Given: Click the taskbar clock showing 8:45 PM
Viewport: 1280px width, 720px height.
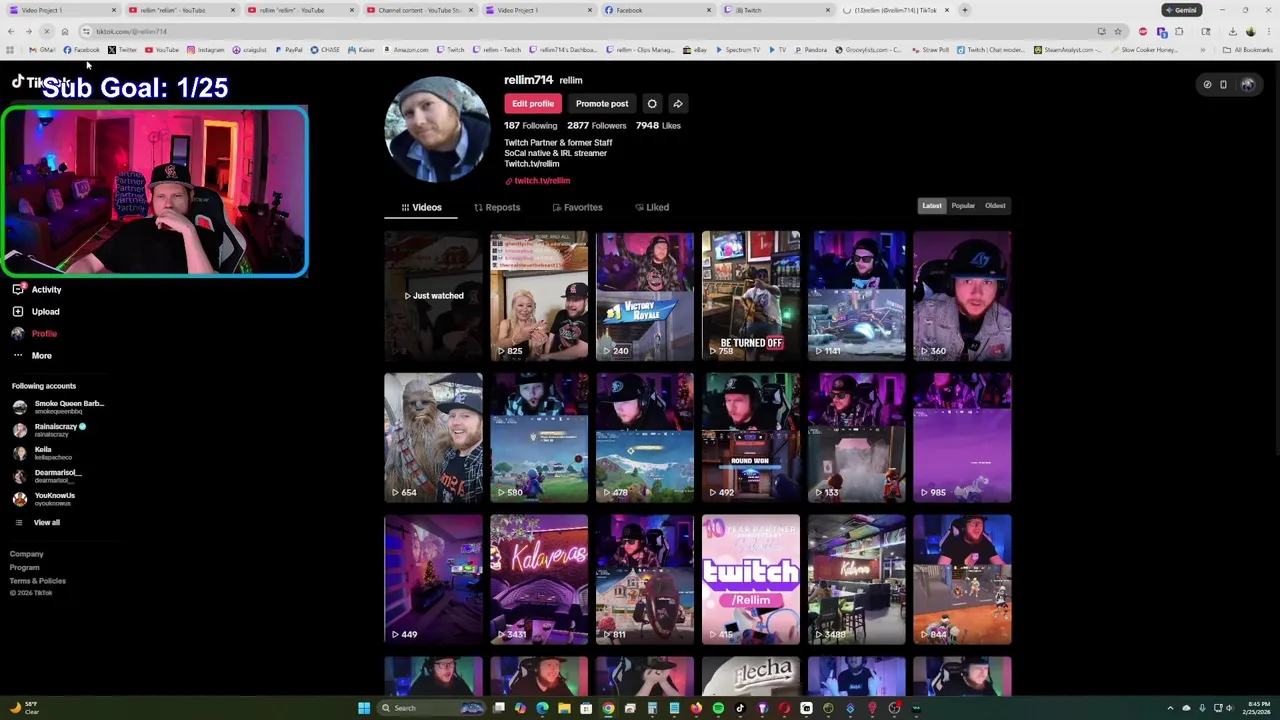Looking at the screenshot, I should 1259,708.
